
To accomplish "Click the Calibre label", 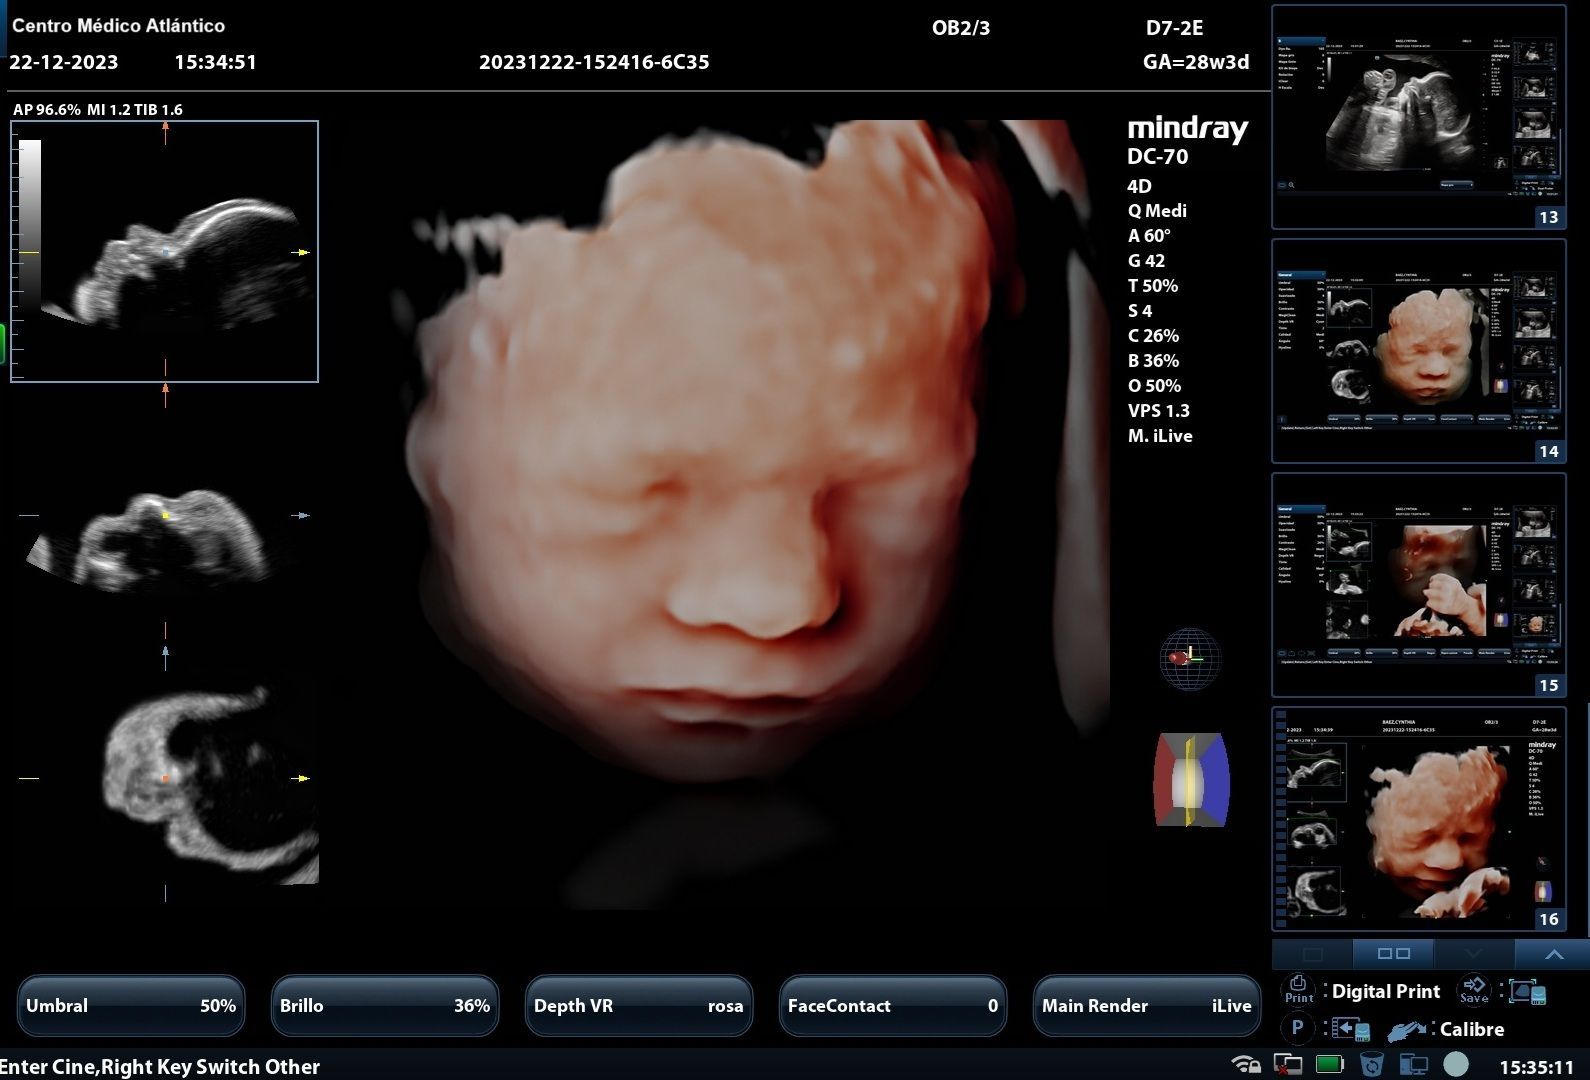I will (1472, 1029).
